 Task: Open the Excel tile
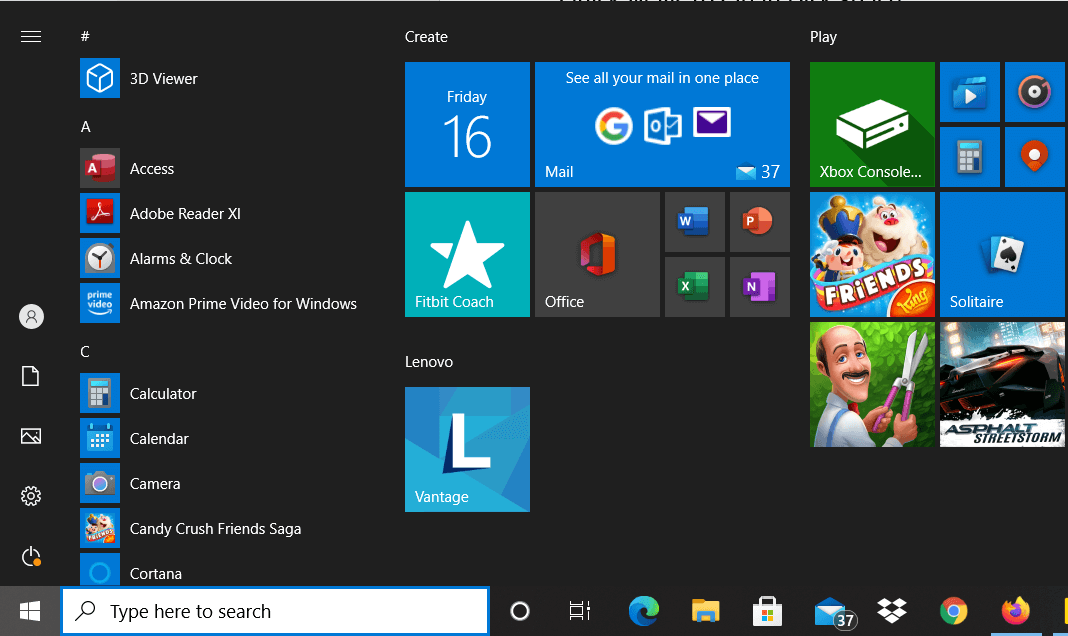click(695, 287)
